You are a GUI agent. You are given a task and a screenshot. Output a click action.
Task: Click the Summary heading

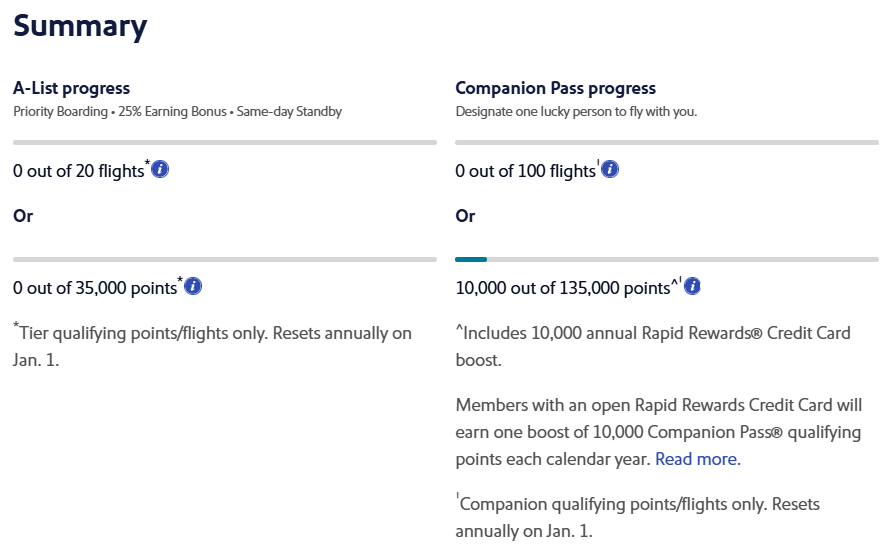pyautogui.click(x=80, y=27)
